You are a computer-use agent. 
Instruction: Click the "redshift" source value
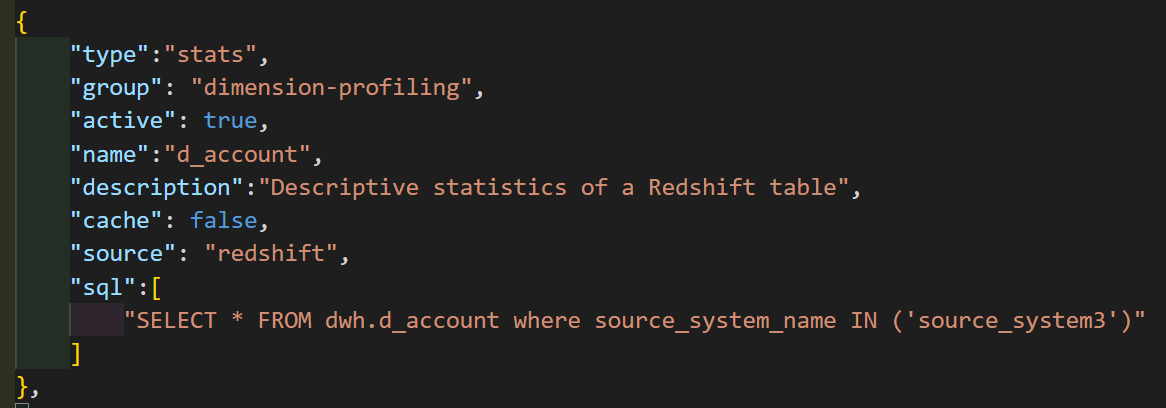[272, 254]
